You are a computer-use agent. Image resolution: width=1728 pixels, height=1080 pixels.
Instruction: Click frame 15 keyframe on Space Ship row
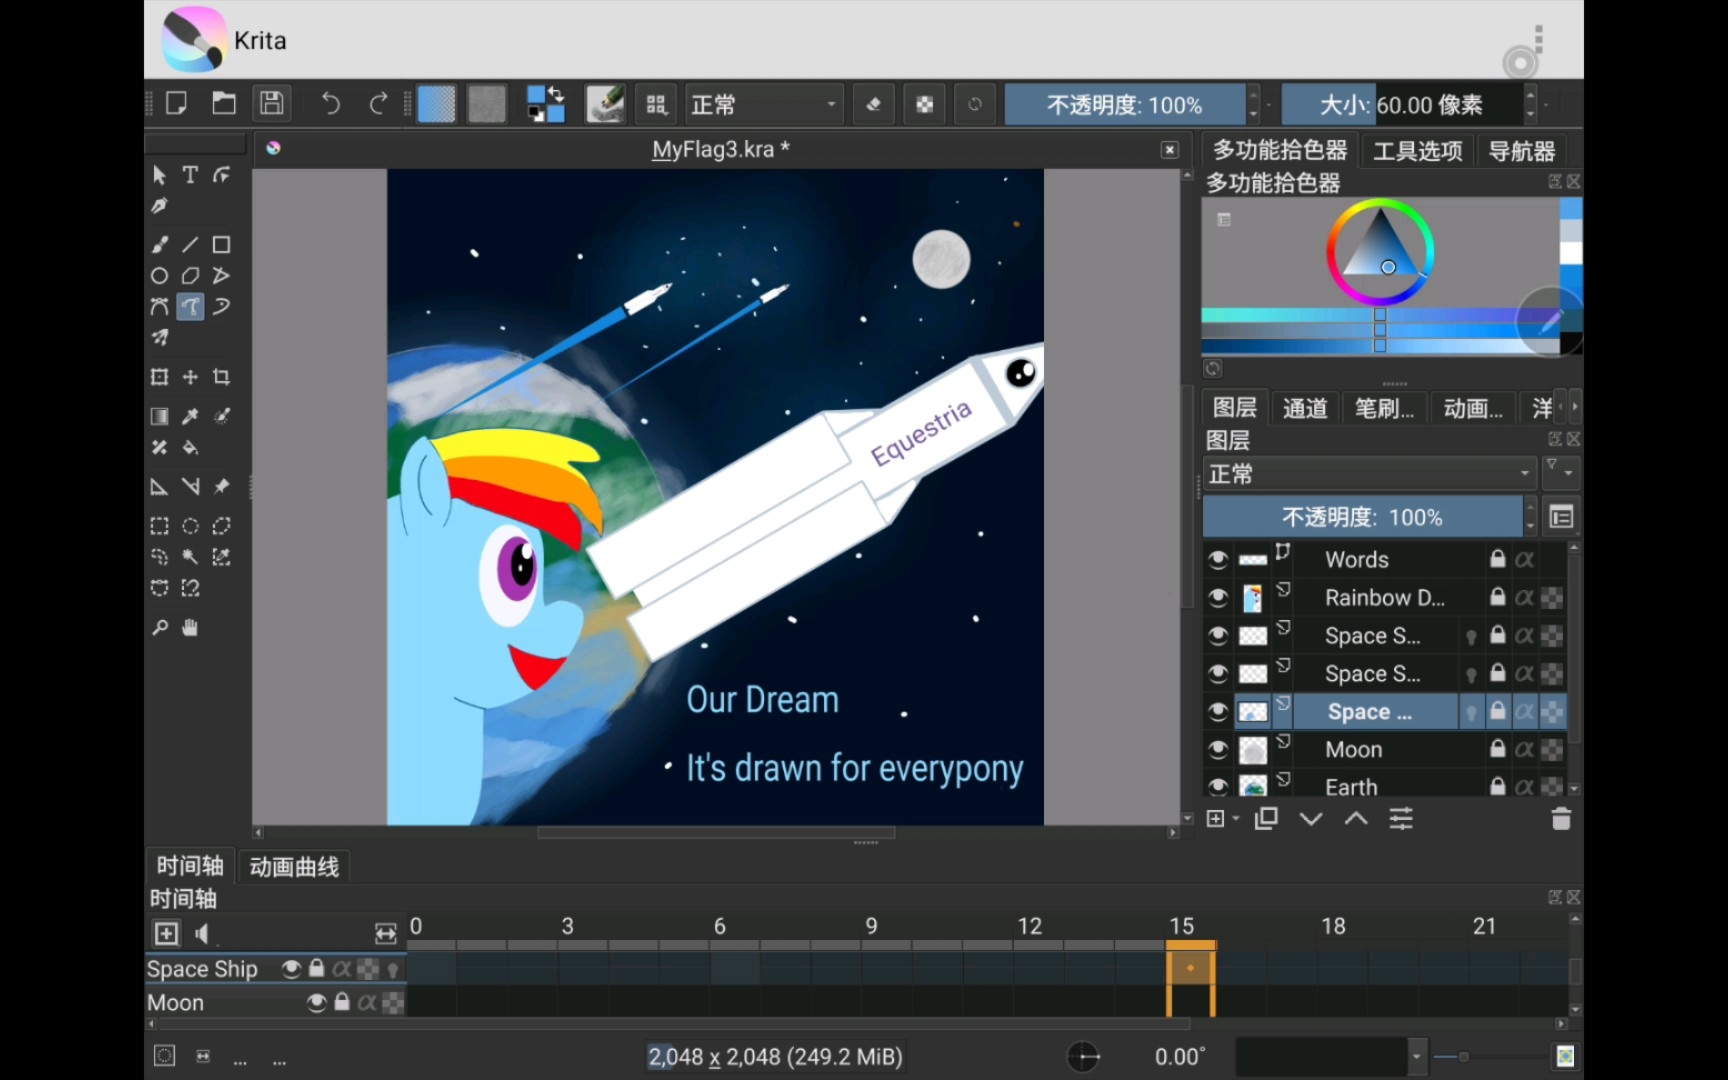(1190, 968)
